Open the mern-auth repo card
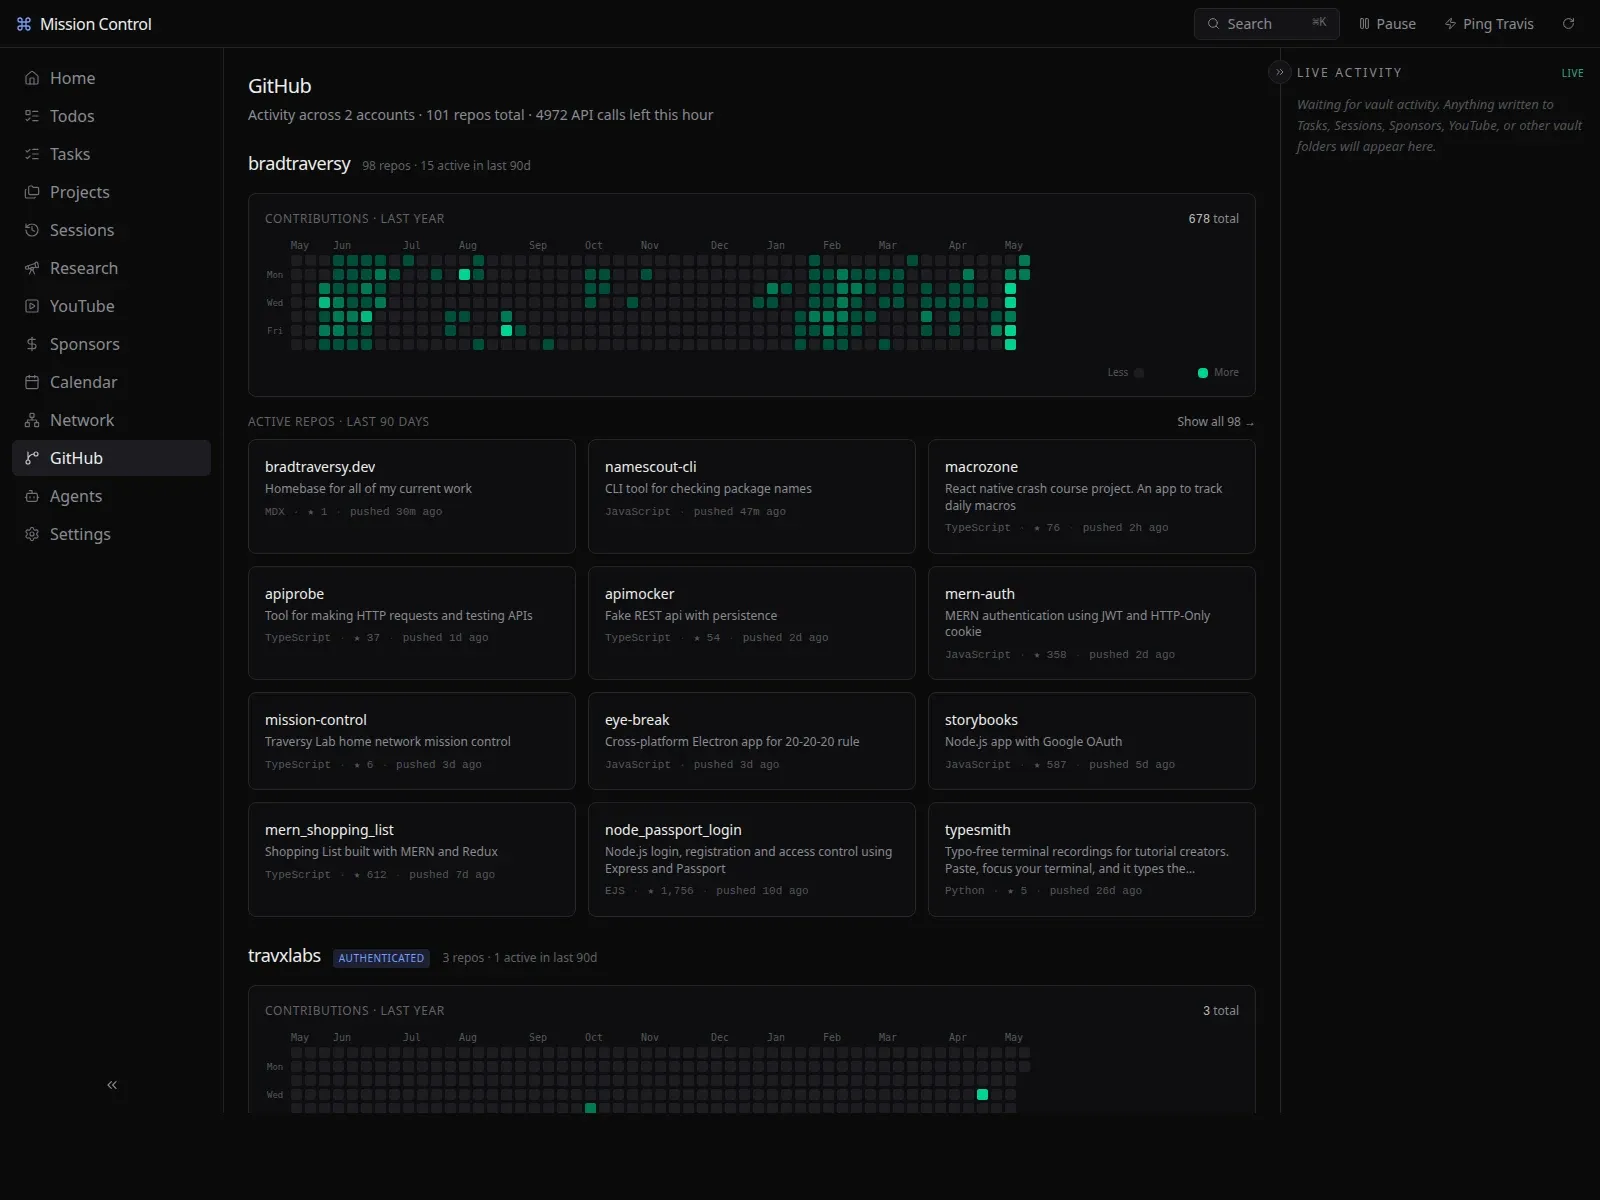The image size is (1600, 1200). pyautogui.click(x=1092, y=623)
